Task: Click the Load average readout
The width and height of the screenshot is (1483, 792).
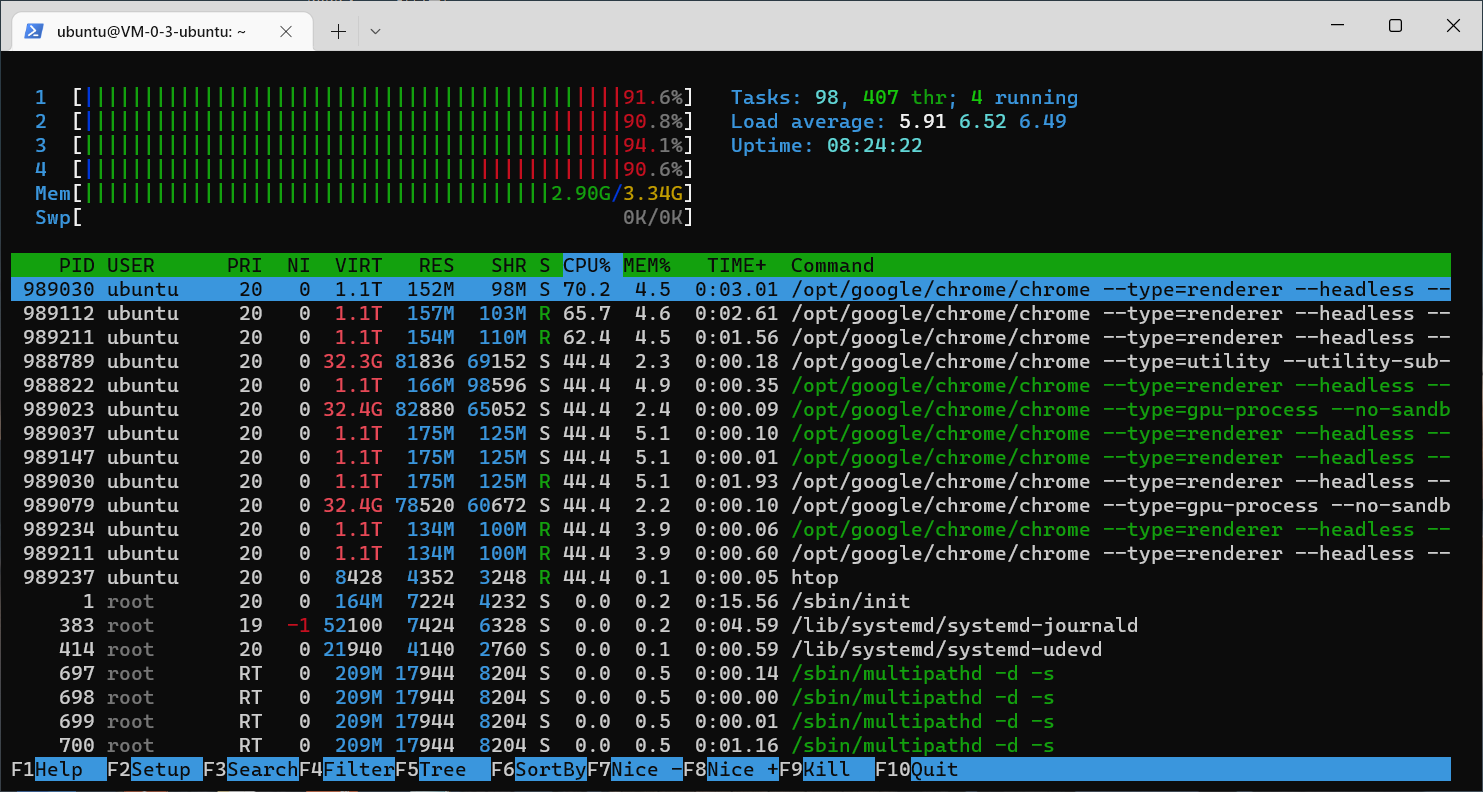Action: click(898, 121)
